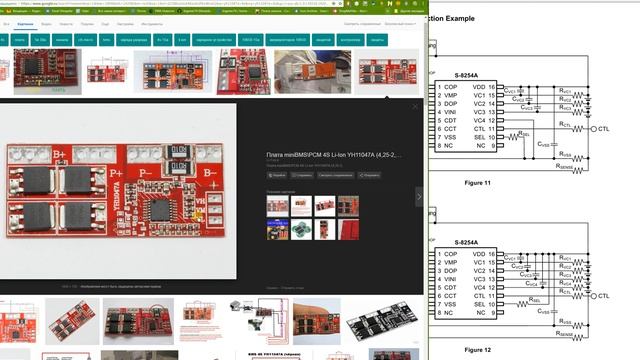
Task: Open wiring schematic thumbnail in lower row
Action: tap(259, 322)
